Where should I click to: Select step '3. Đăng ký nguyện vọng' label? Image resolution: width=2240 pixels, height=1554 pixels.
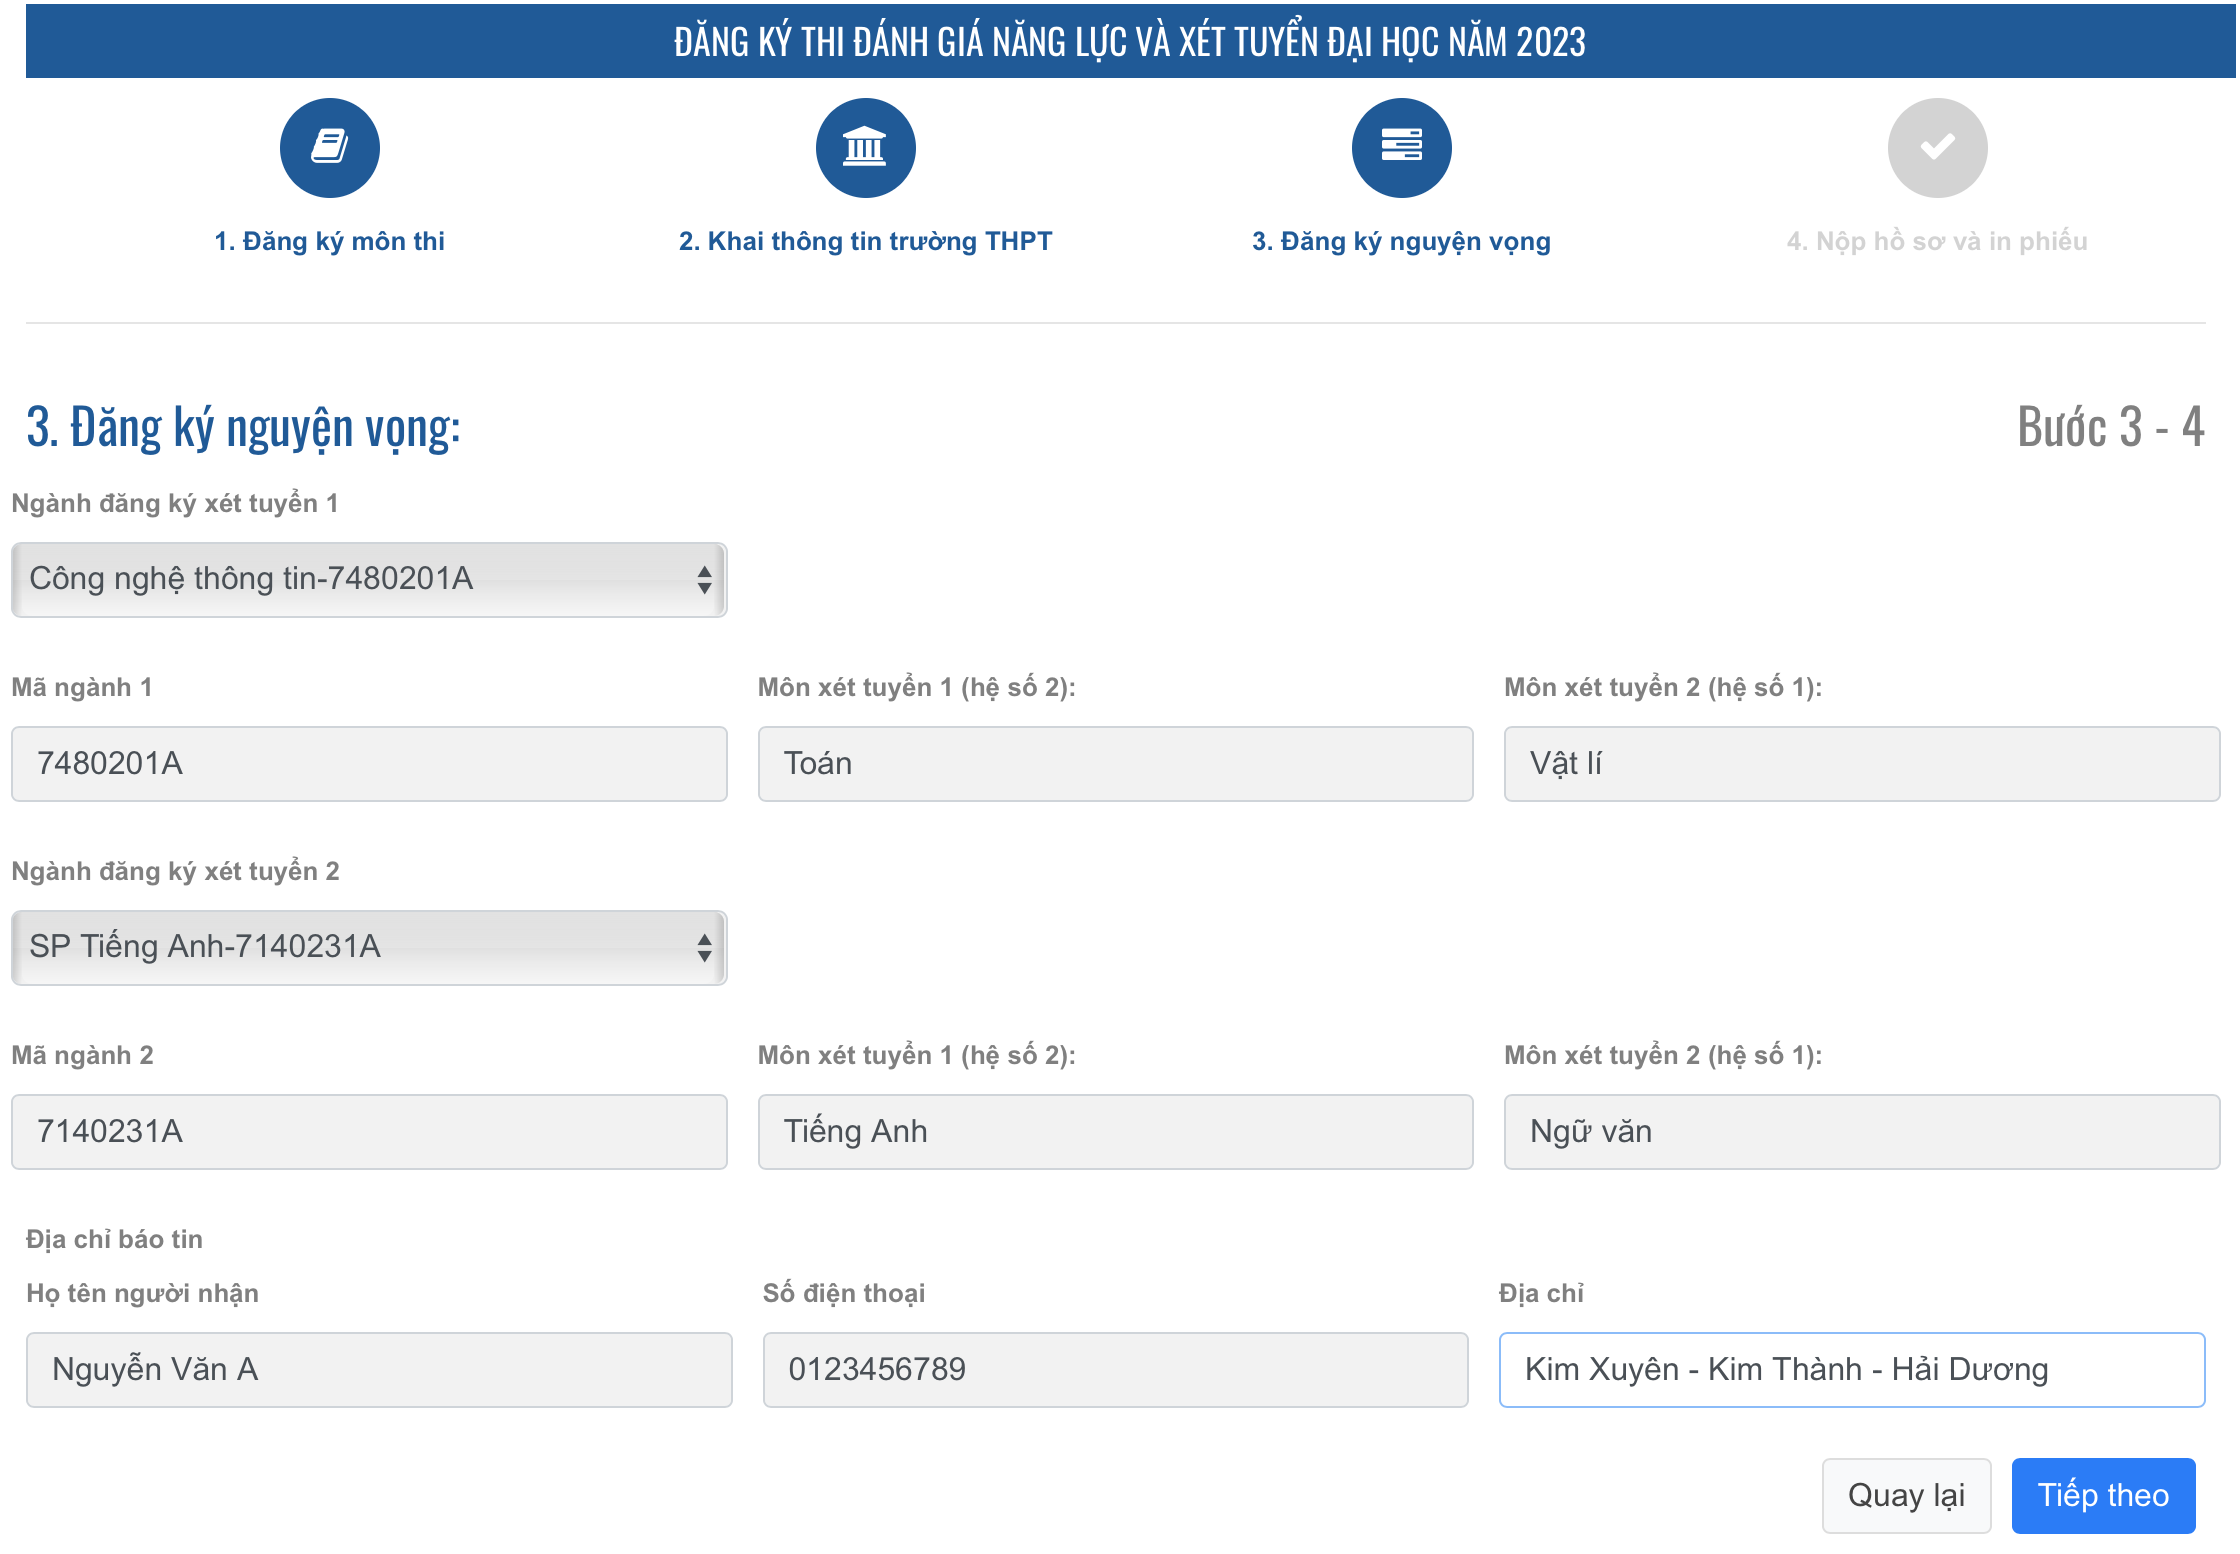[x=1401, y=241]
